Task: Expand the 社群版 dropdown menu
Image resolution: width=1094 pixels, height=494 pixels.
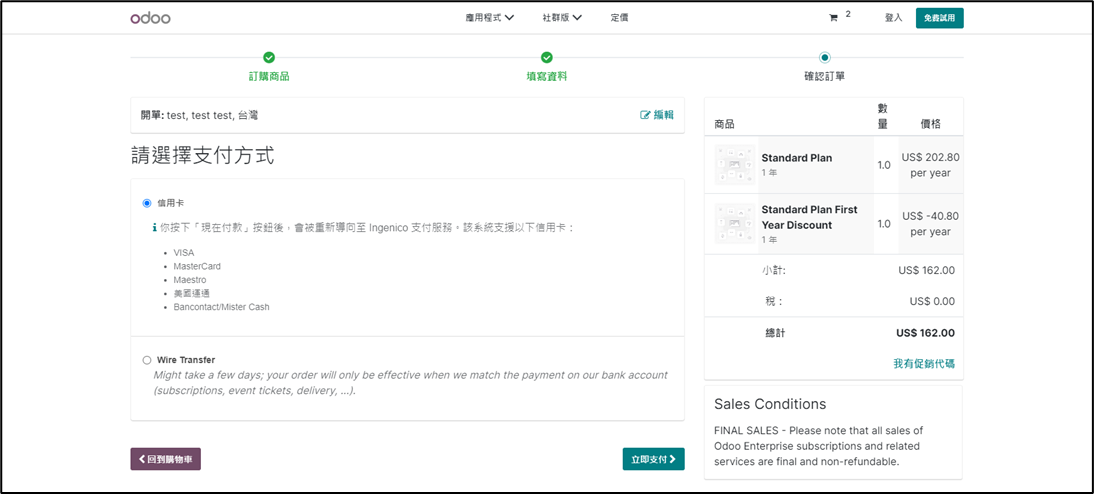Action: click(x=562, y=18)
